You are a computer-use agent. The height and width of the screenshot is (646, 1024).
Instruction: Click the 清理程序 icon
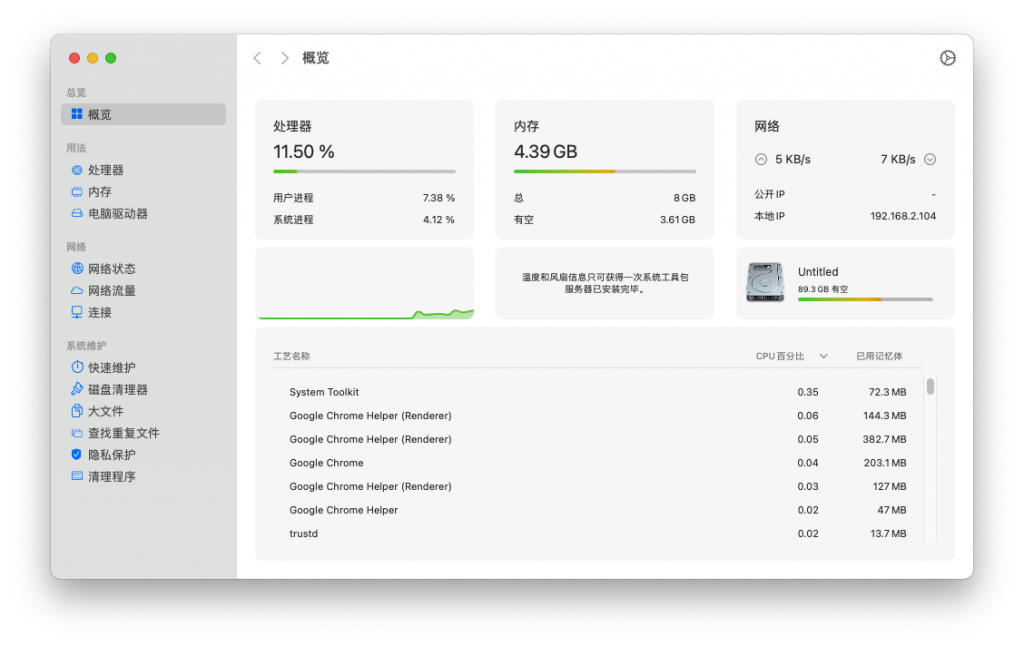tap(76, 476)
